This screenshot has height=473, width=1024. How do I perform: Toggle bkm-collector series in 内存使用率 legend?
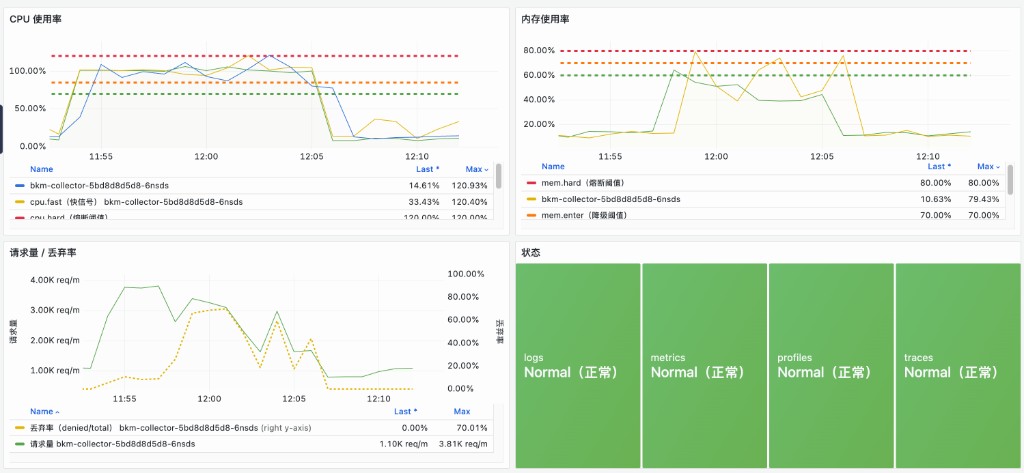(x=611, y=199)
